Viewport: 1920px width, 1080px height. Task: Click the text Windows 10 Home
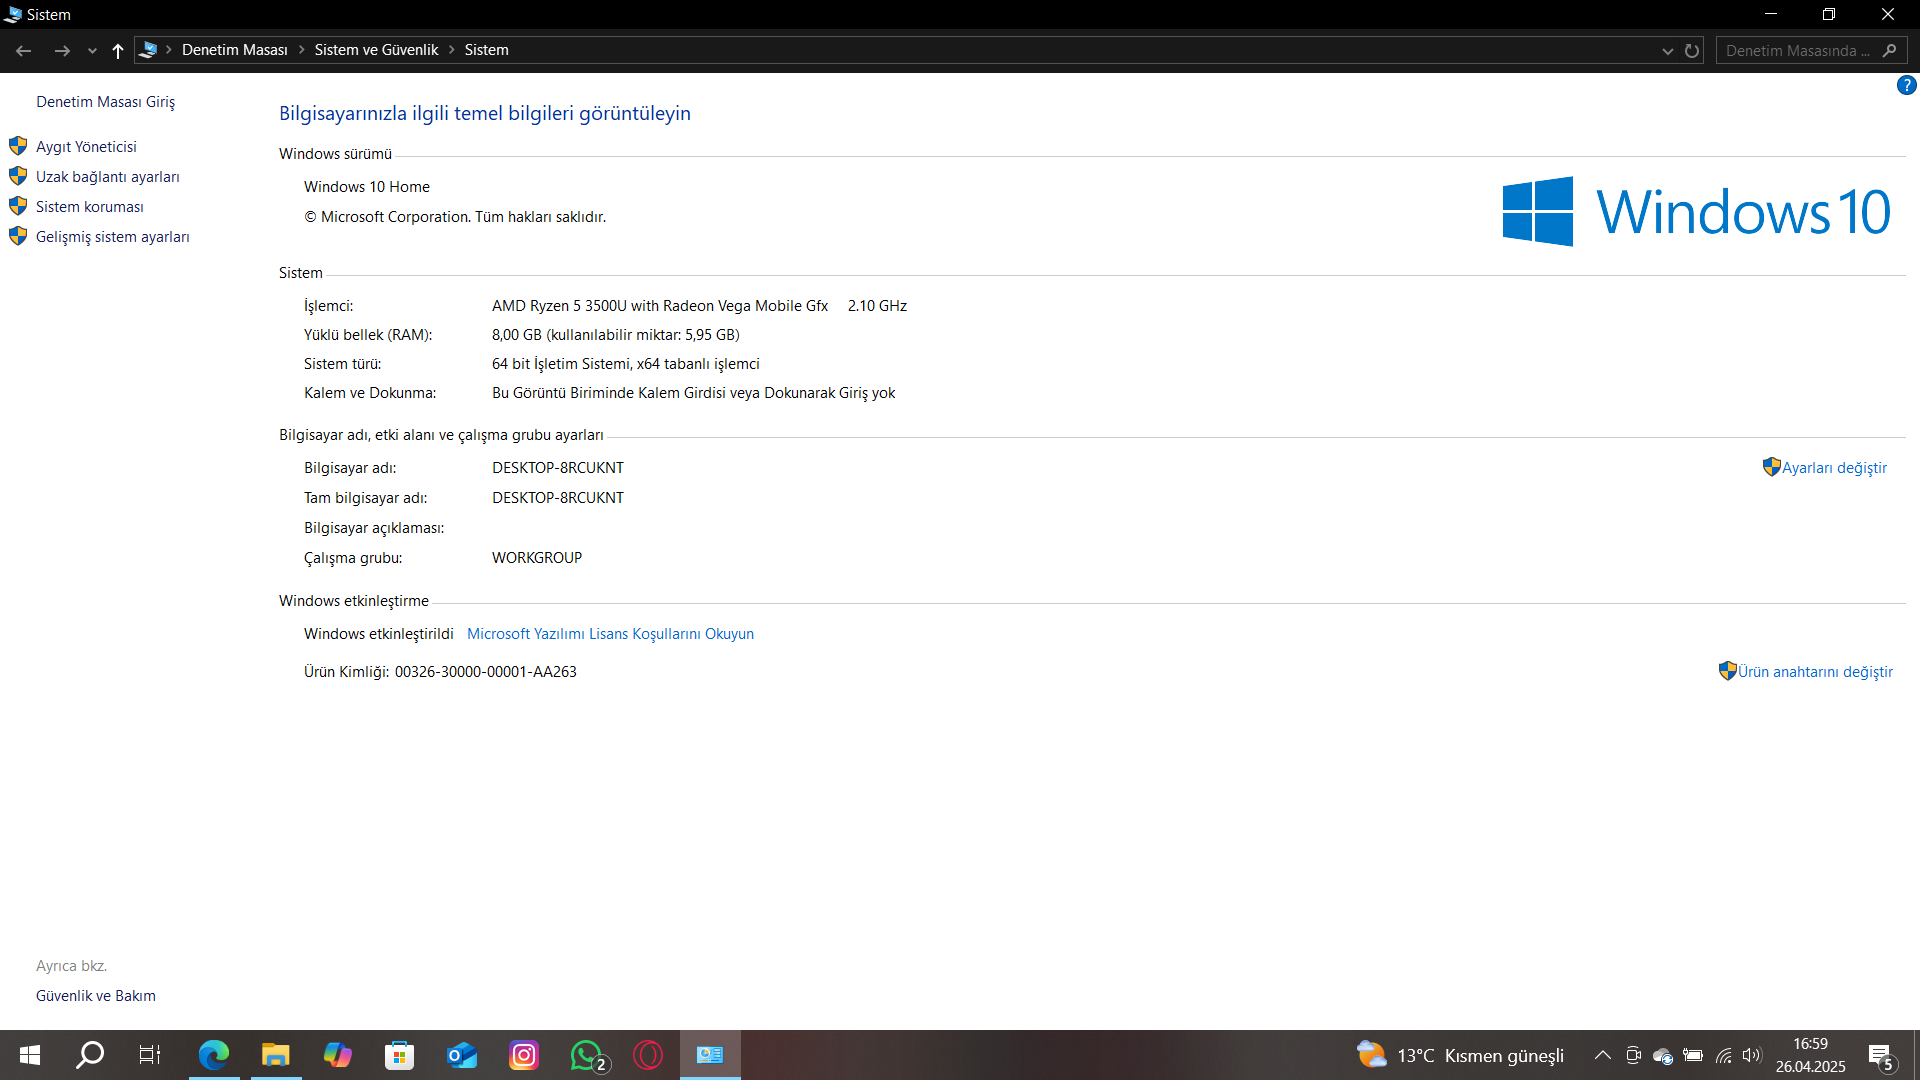click(367, 187)
